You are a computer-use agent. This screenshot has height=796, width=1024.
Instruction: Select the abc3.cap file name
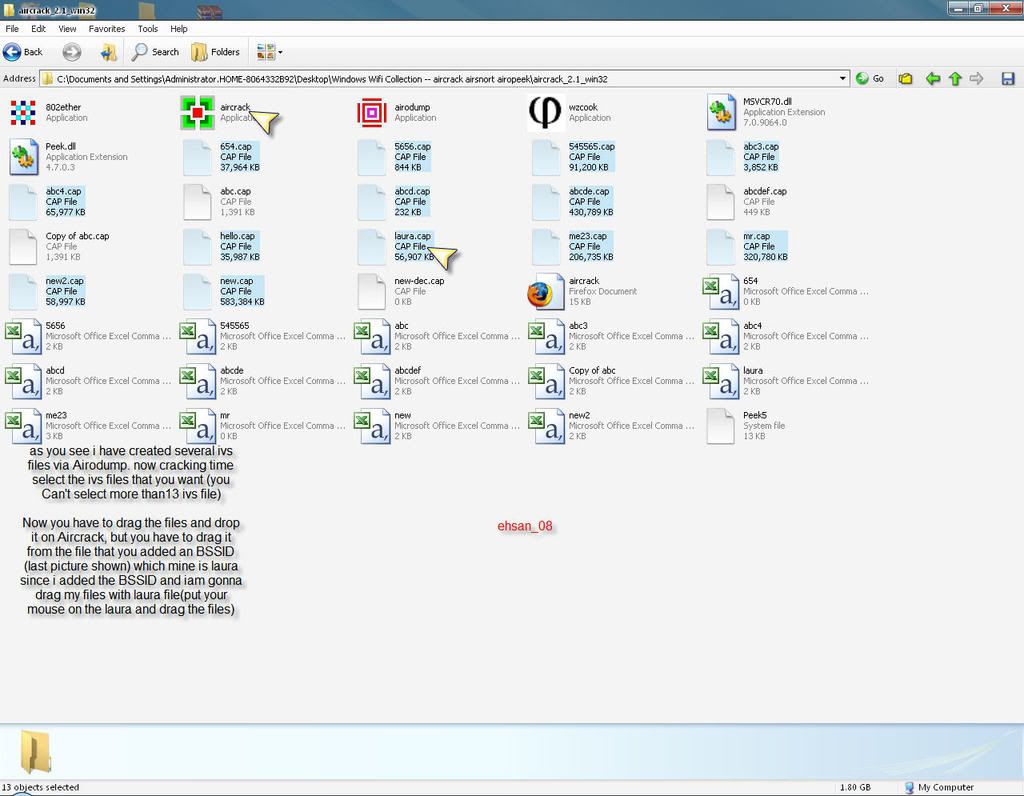pyautogui.click(x=761, y=146)
